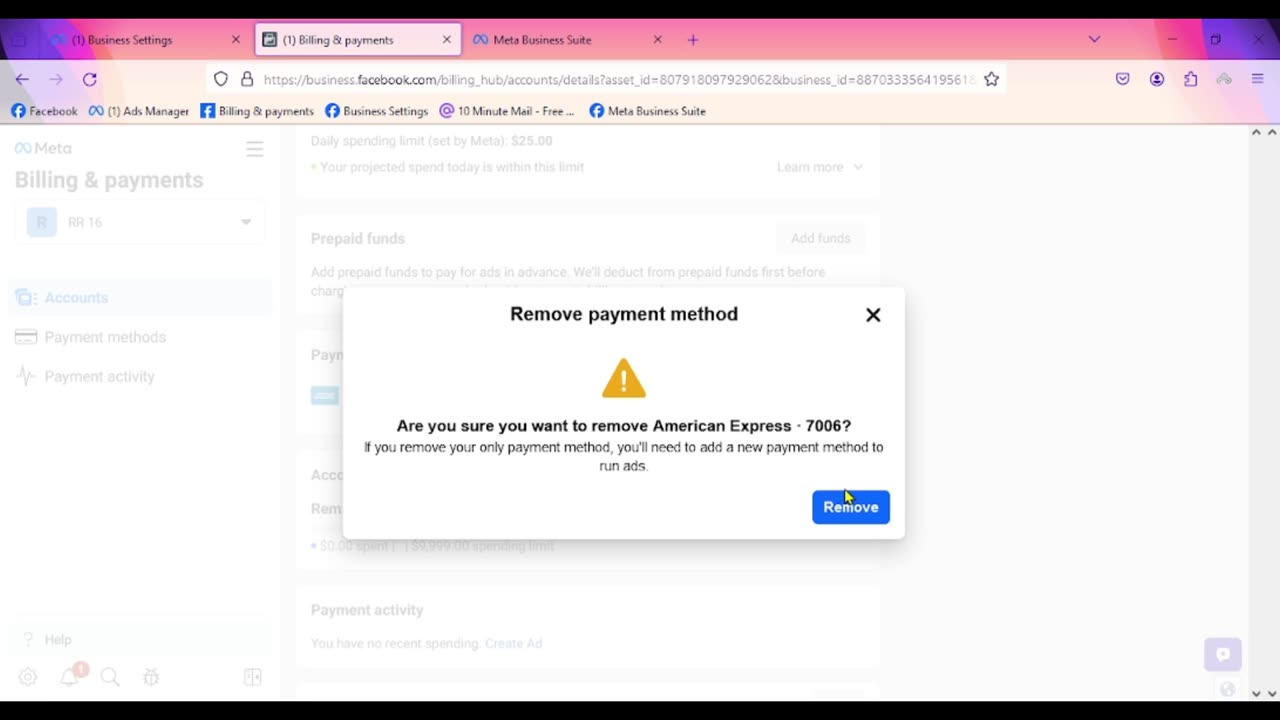Click the Add funds button

pyautogui.click(x=820, y=238)
